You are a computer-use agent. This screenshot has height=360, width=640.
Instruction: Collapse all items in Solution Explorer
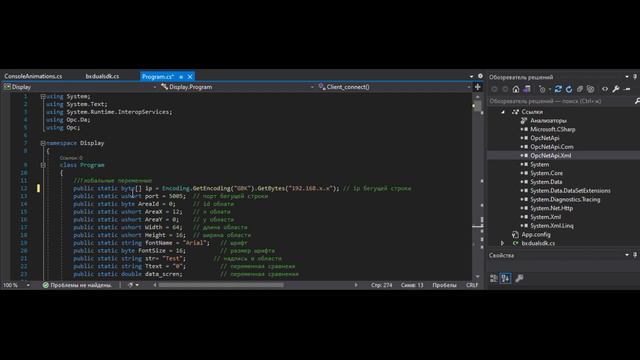[580, 89]
